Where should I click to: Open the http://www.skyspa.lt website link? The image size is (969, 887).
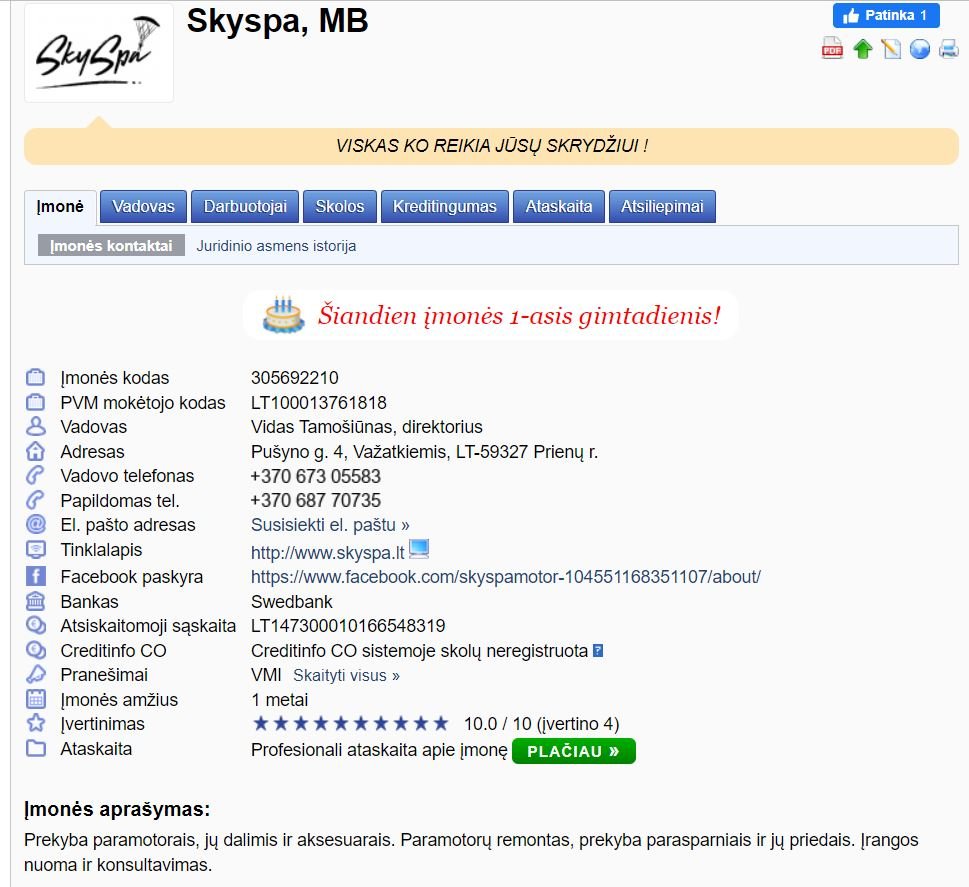[328, 553]
